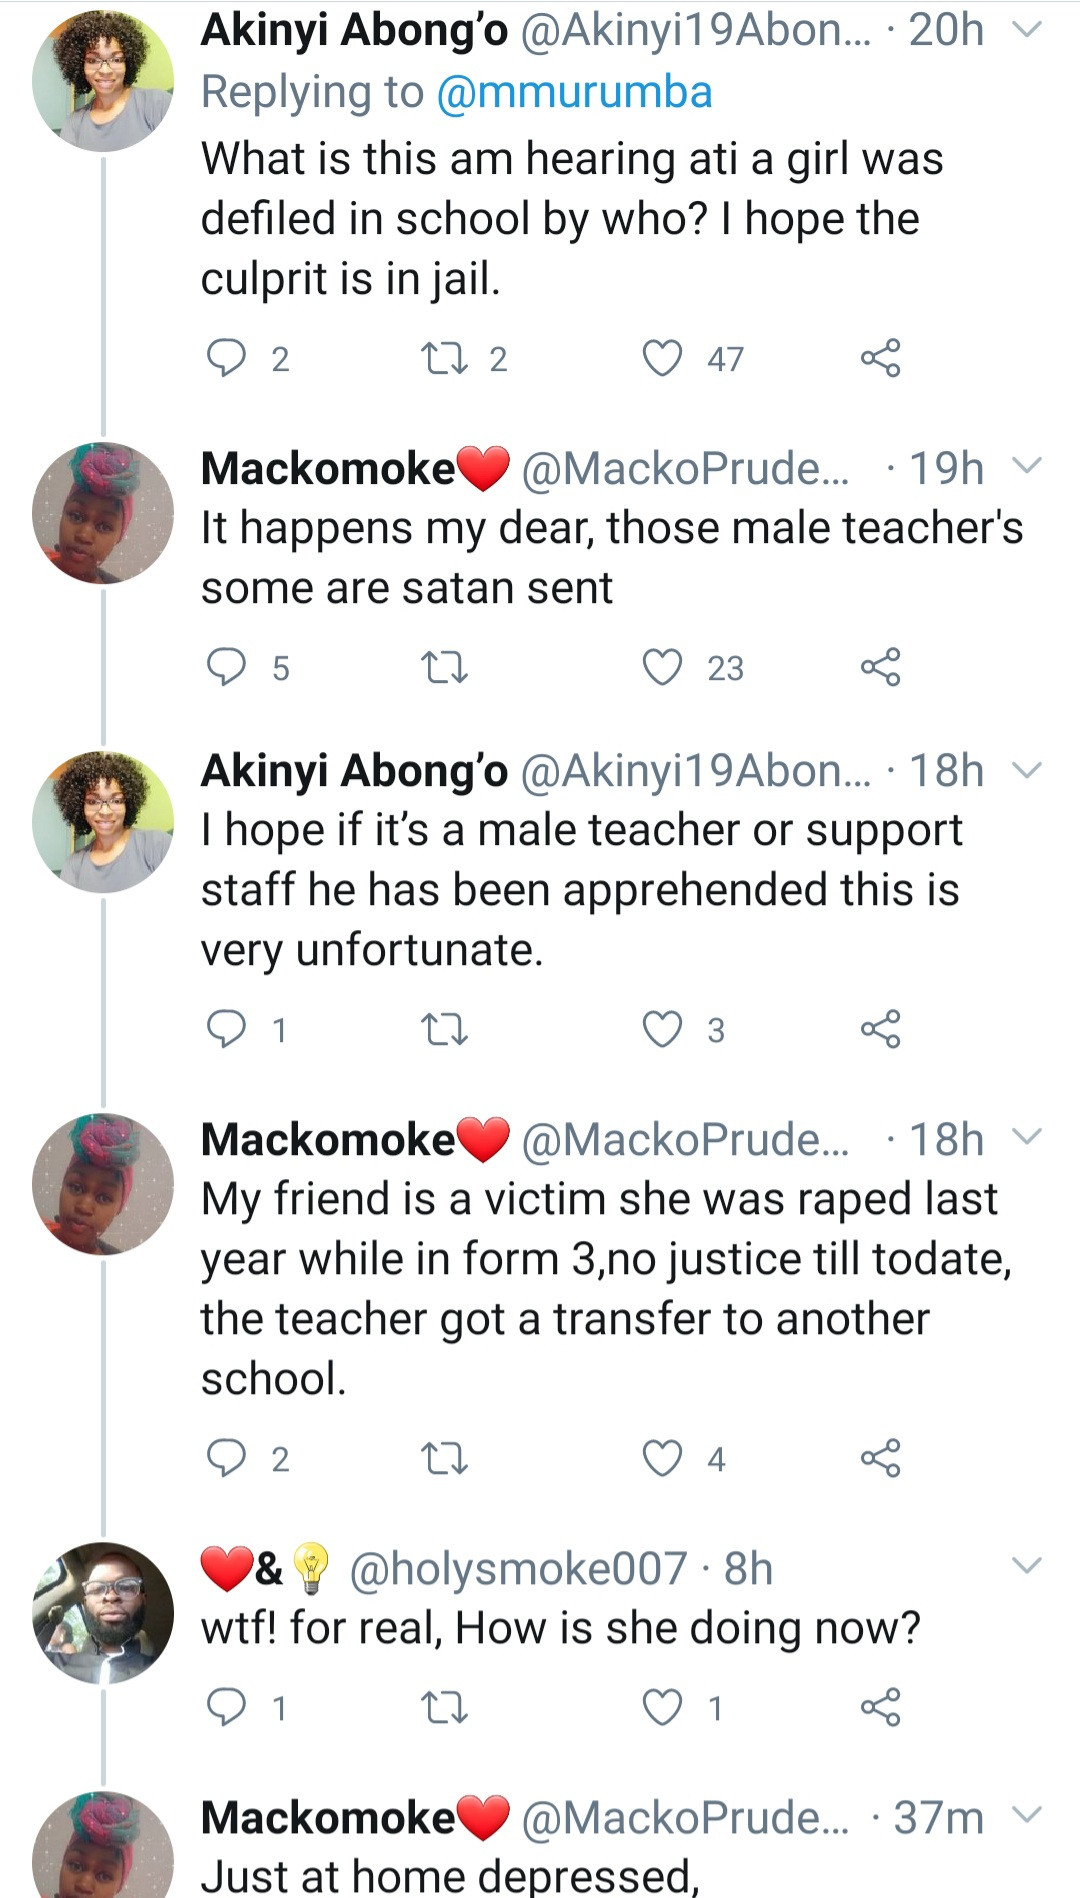This screenshot has height=1898, width=1080.
Task: Share the tweet about teacher transfer
Action: [880, 1458]
